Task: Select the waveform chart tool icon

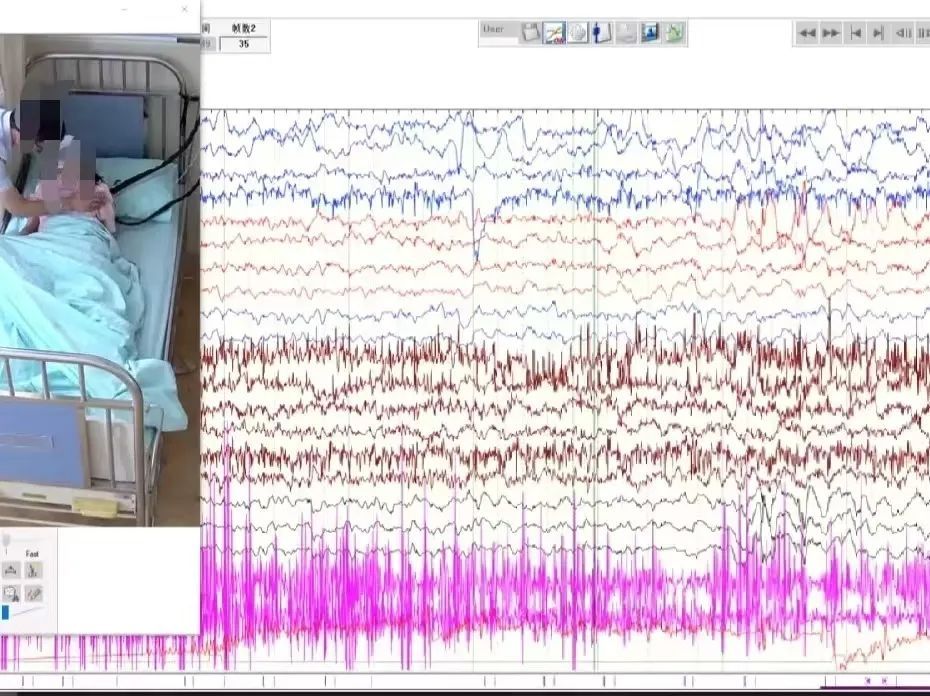Action: (554, 32)
